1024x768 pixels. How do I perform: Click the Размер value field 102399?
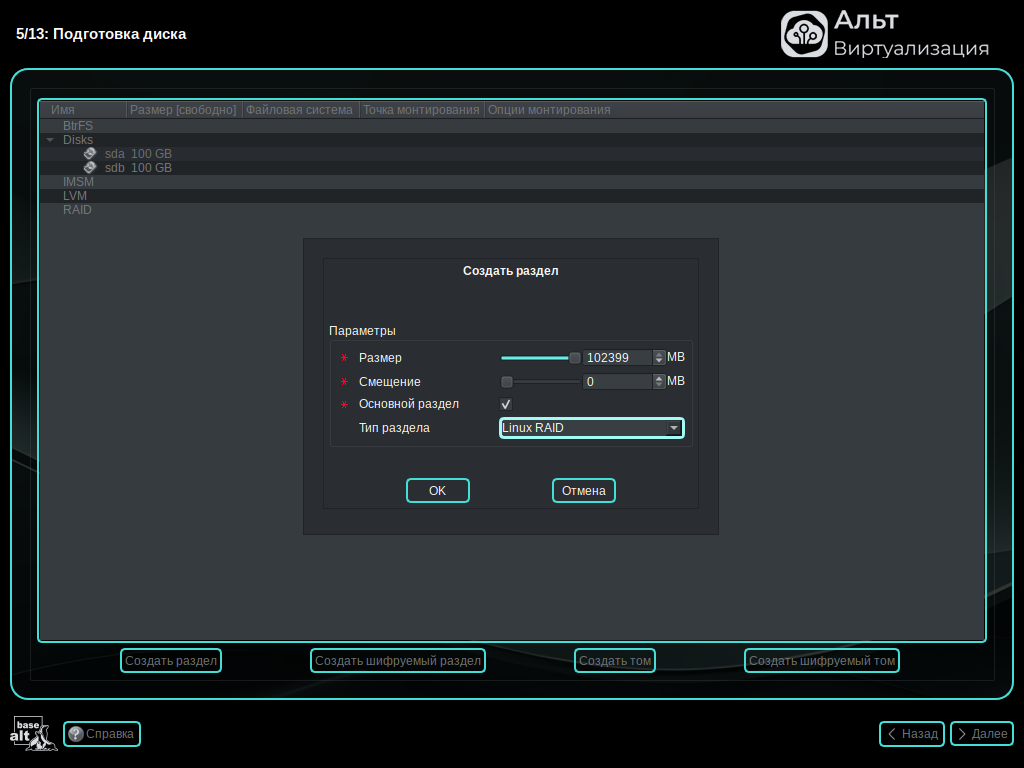[x=617, y=357]
